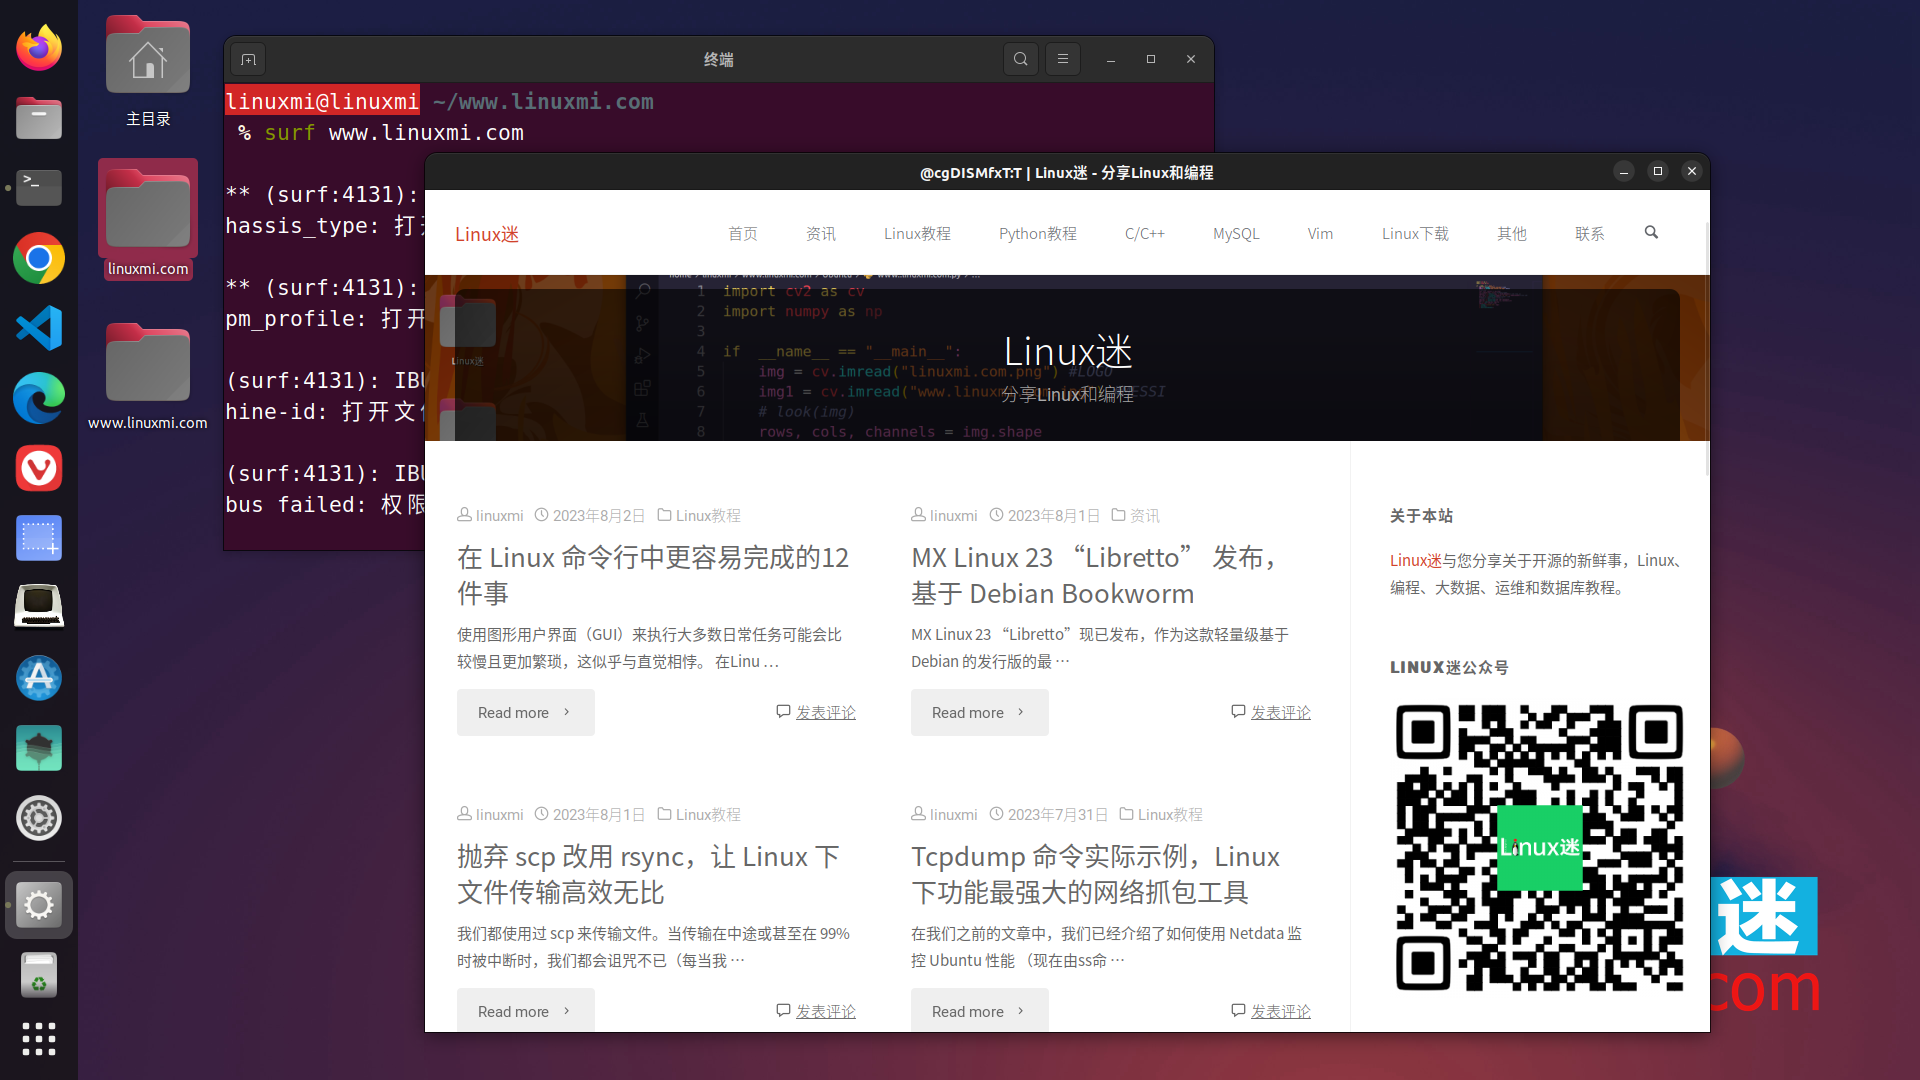Click the website search magnifier icon
Screen dimensions: 1920x1080
pyautogui.click(x=1651, y=232)
